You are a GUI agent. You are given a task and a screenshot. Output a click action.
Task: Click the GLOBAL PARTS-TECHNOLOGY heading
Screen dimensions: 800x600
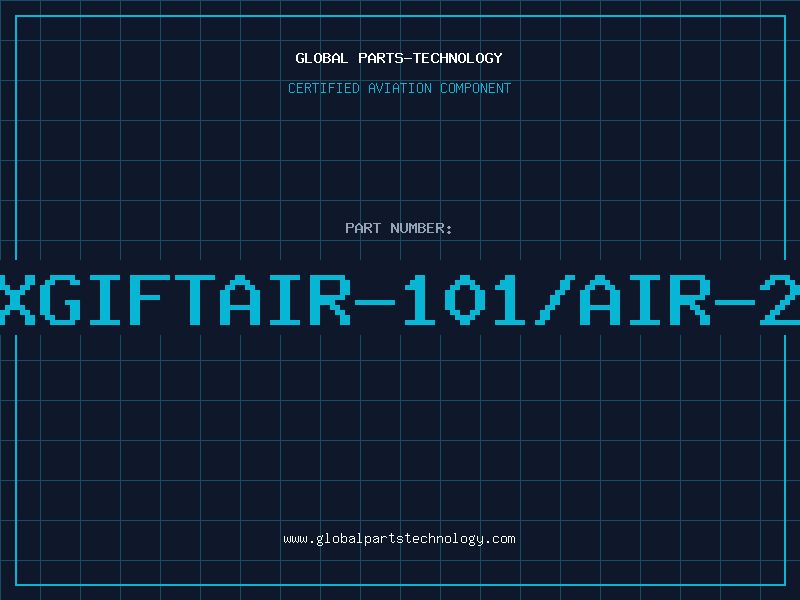(x=399, y=58)
